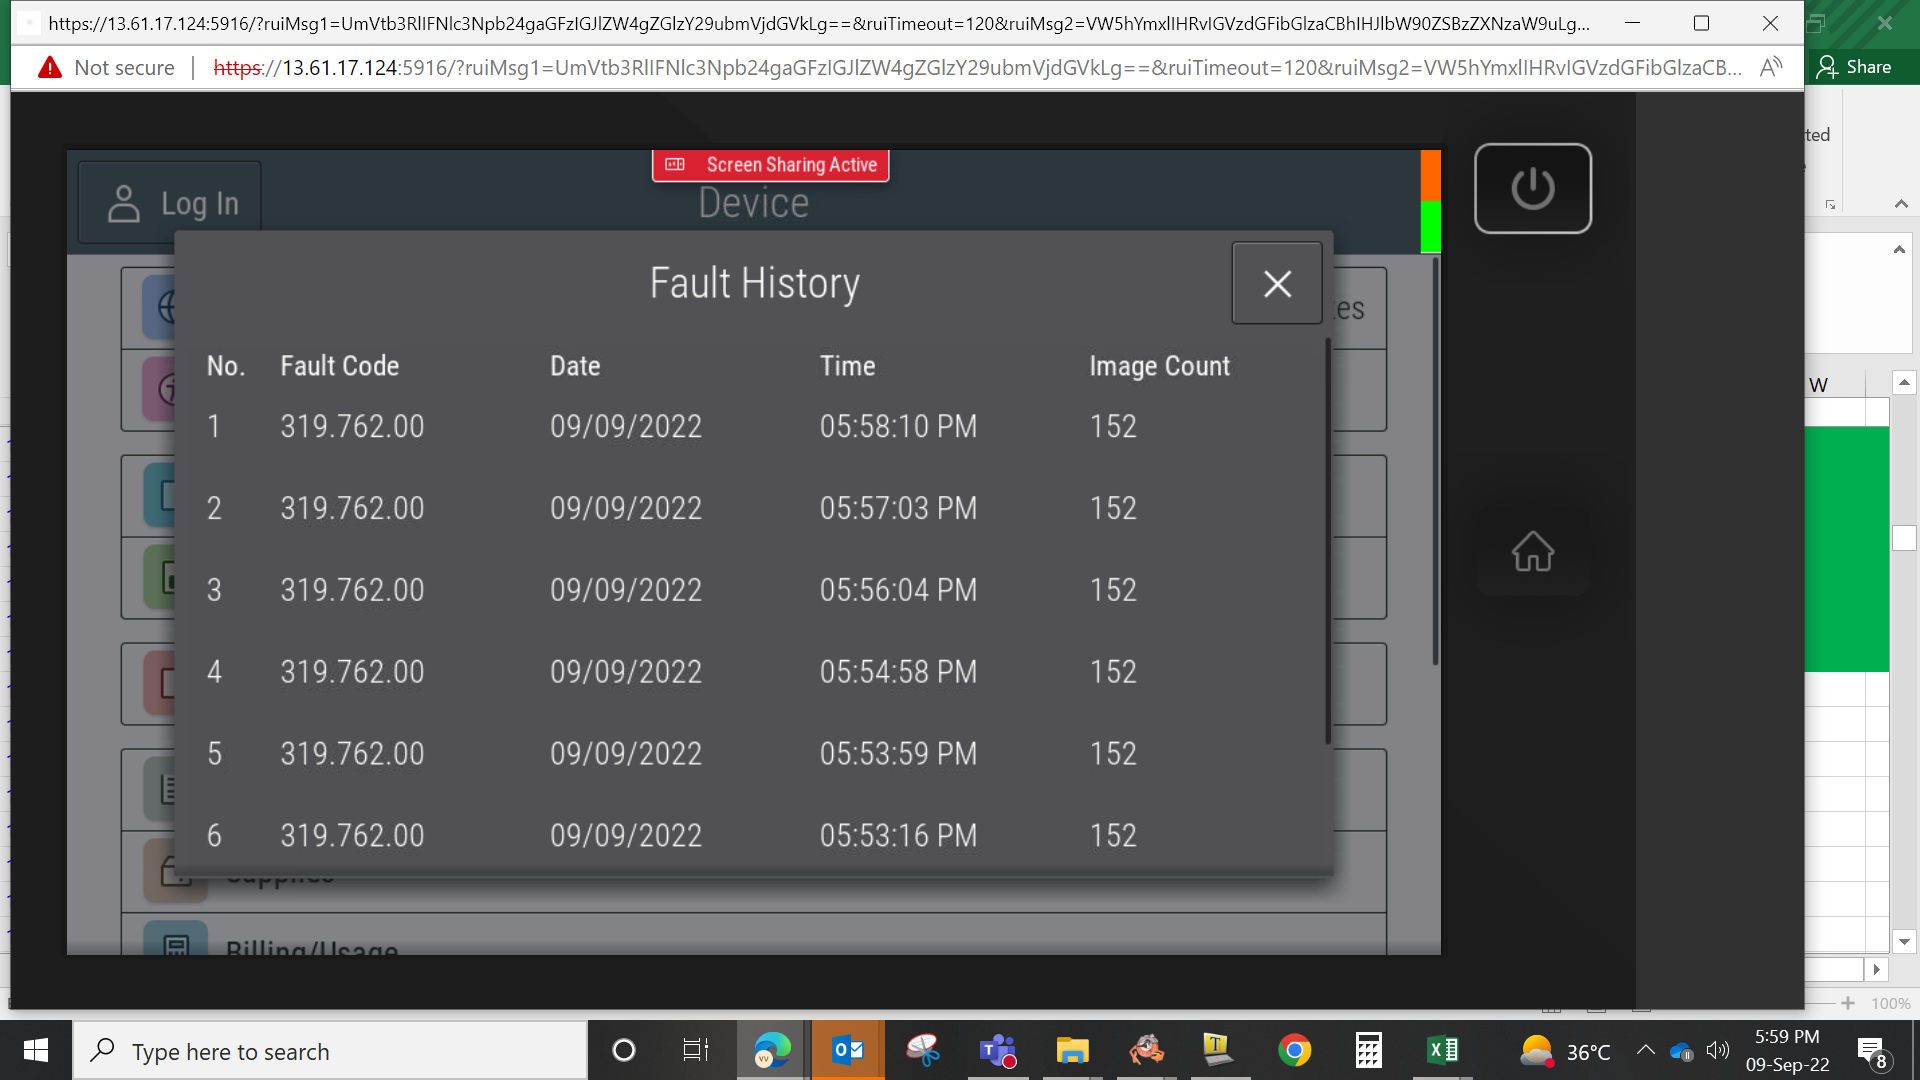Open the Calculator app on taskbar
The height and width of the screenshot is (1080, 1920).
coord(1368,1050)
